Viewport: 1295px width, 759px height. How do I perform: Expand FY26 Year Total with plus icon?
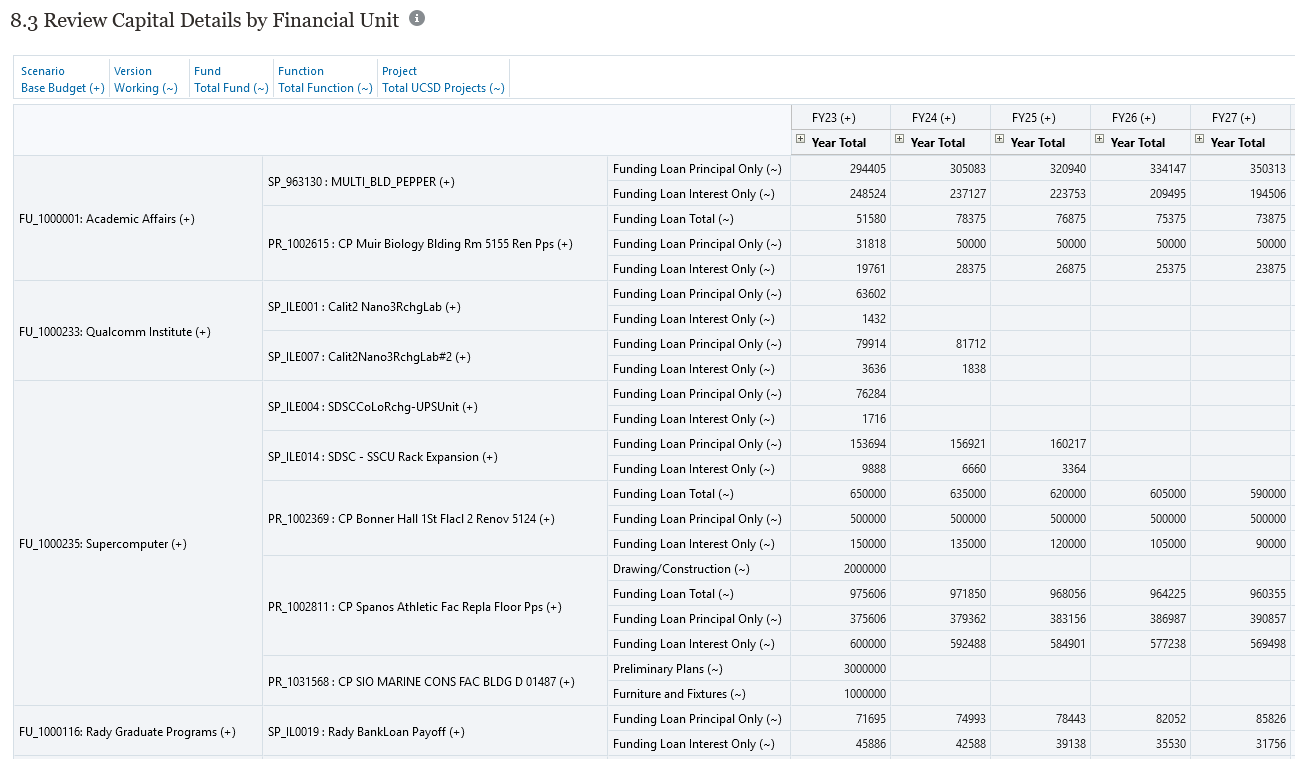(x=1100, y=140)
